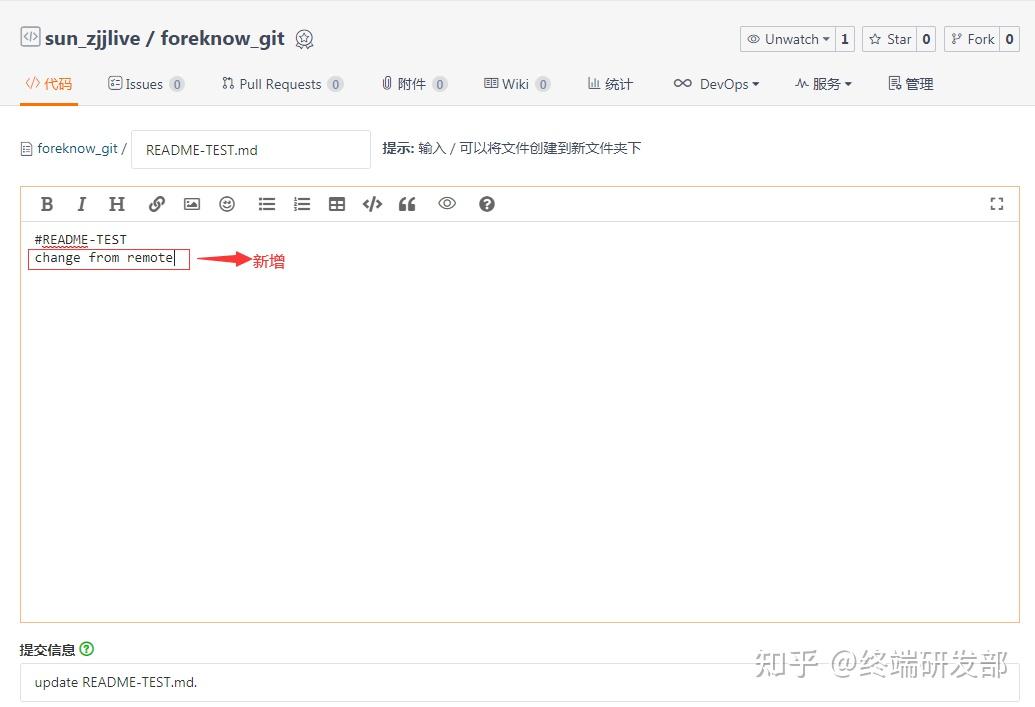Insert an image into the README
The width and height of the screenshot is (1035, 707).
click(x=191, y=204)
